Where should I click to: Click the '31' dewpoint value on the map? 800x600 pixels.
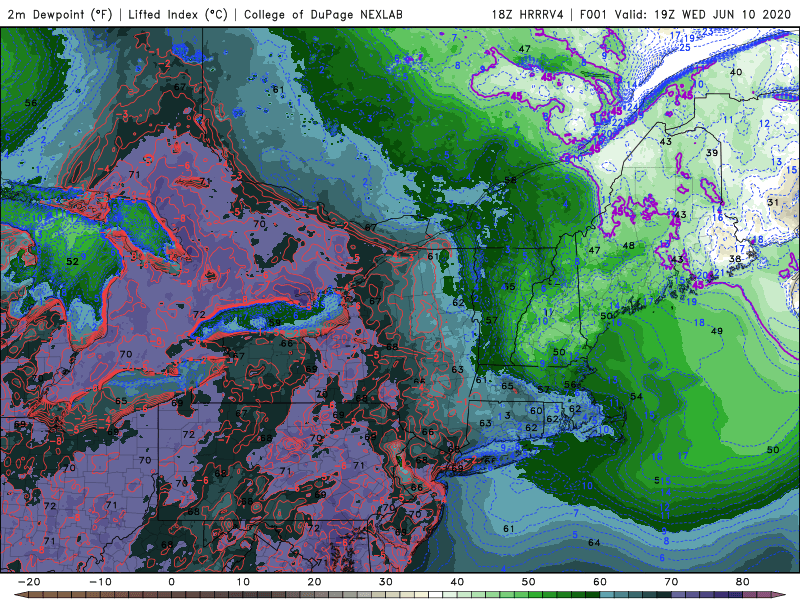[773, 202]
